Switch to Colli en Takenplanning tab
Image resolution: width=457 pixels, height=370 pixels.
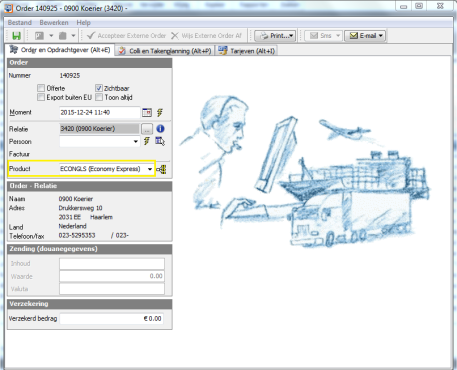(x=165, y=51)
